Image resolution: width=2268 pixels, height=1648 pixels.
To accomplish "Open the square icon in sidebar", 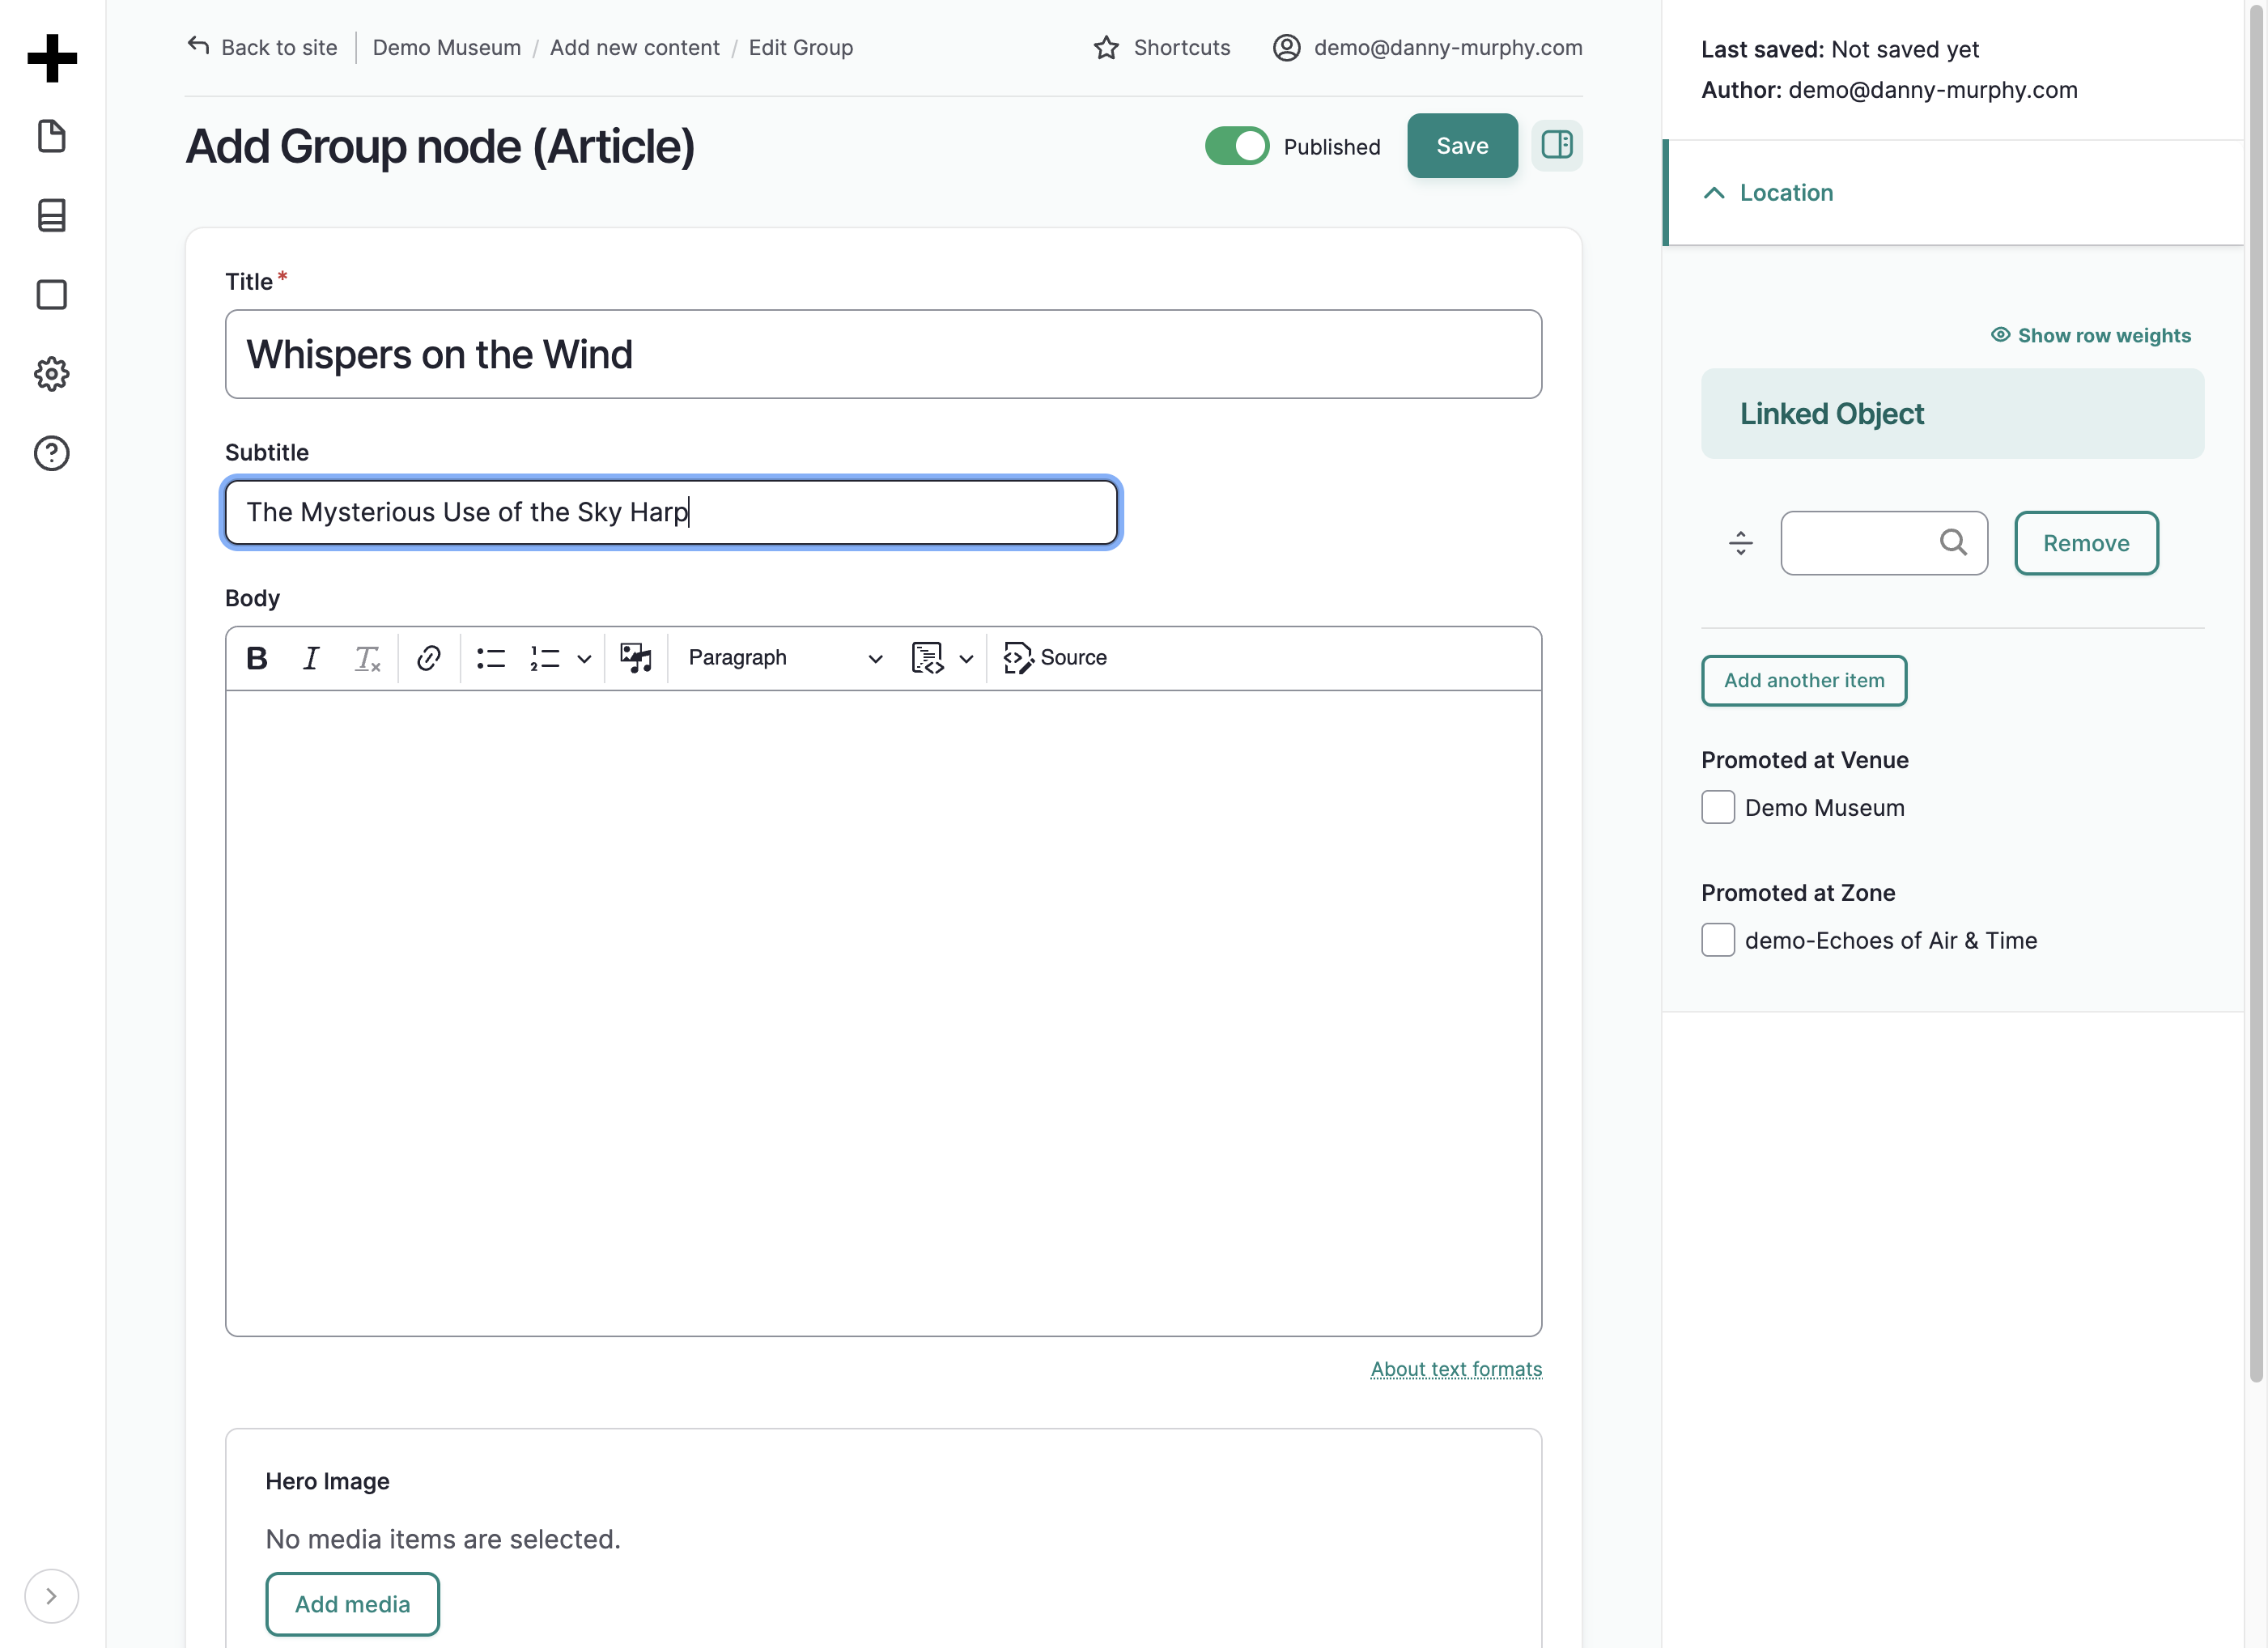I will pyautogui.click(x=52, y=295).
